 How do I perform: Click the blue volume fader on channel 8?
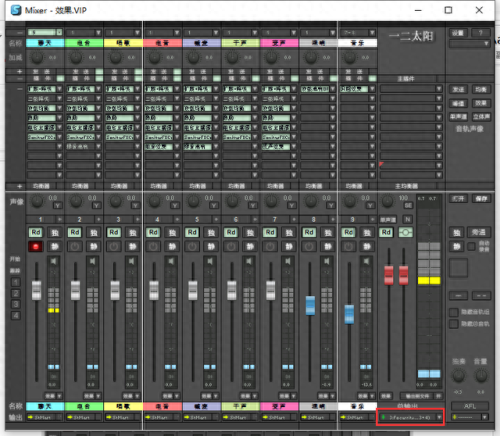[310, 305]
